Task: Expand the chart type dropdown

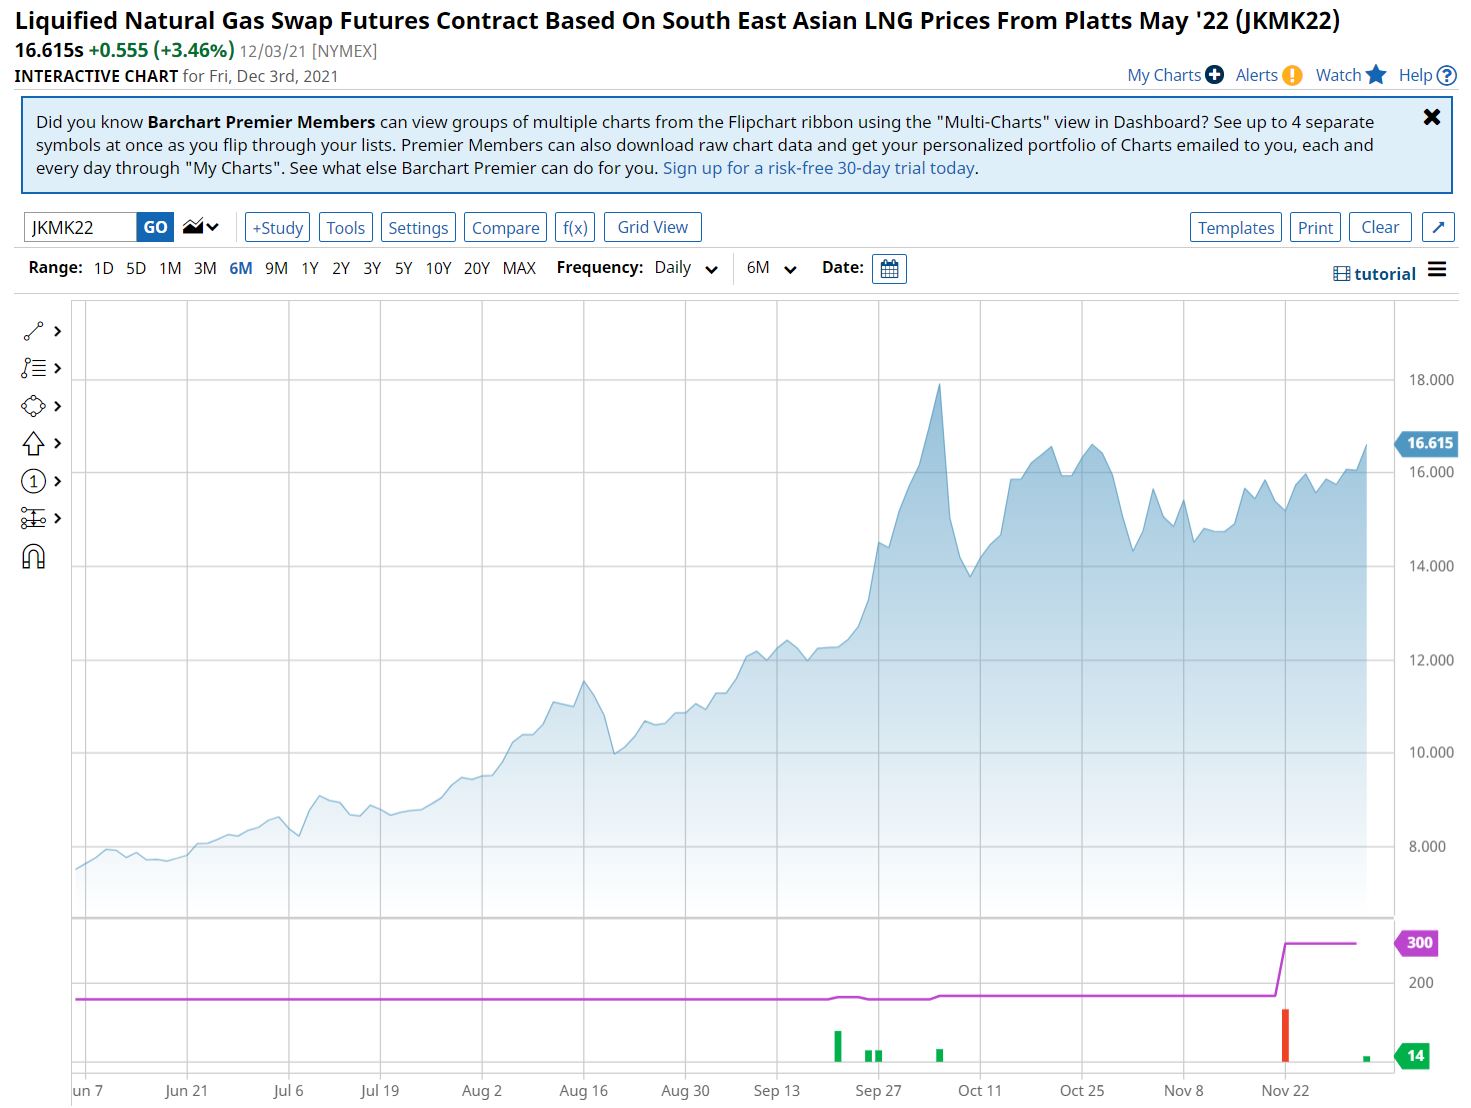Action: 201,227
